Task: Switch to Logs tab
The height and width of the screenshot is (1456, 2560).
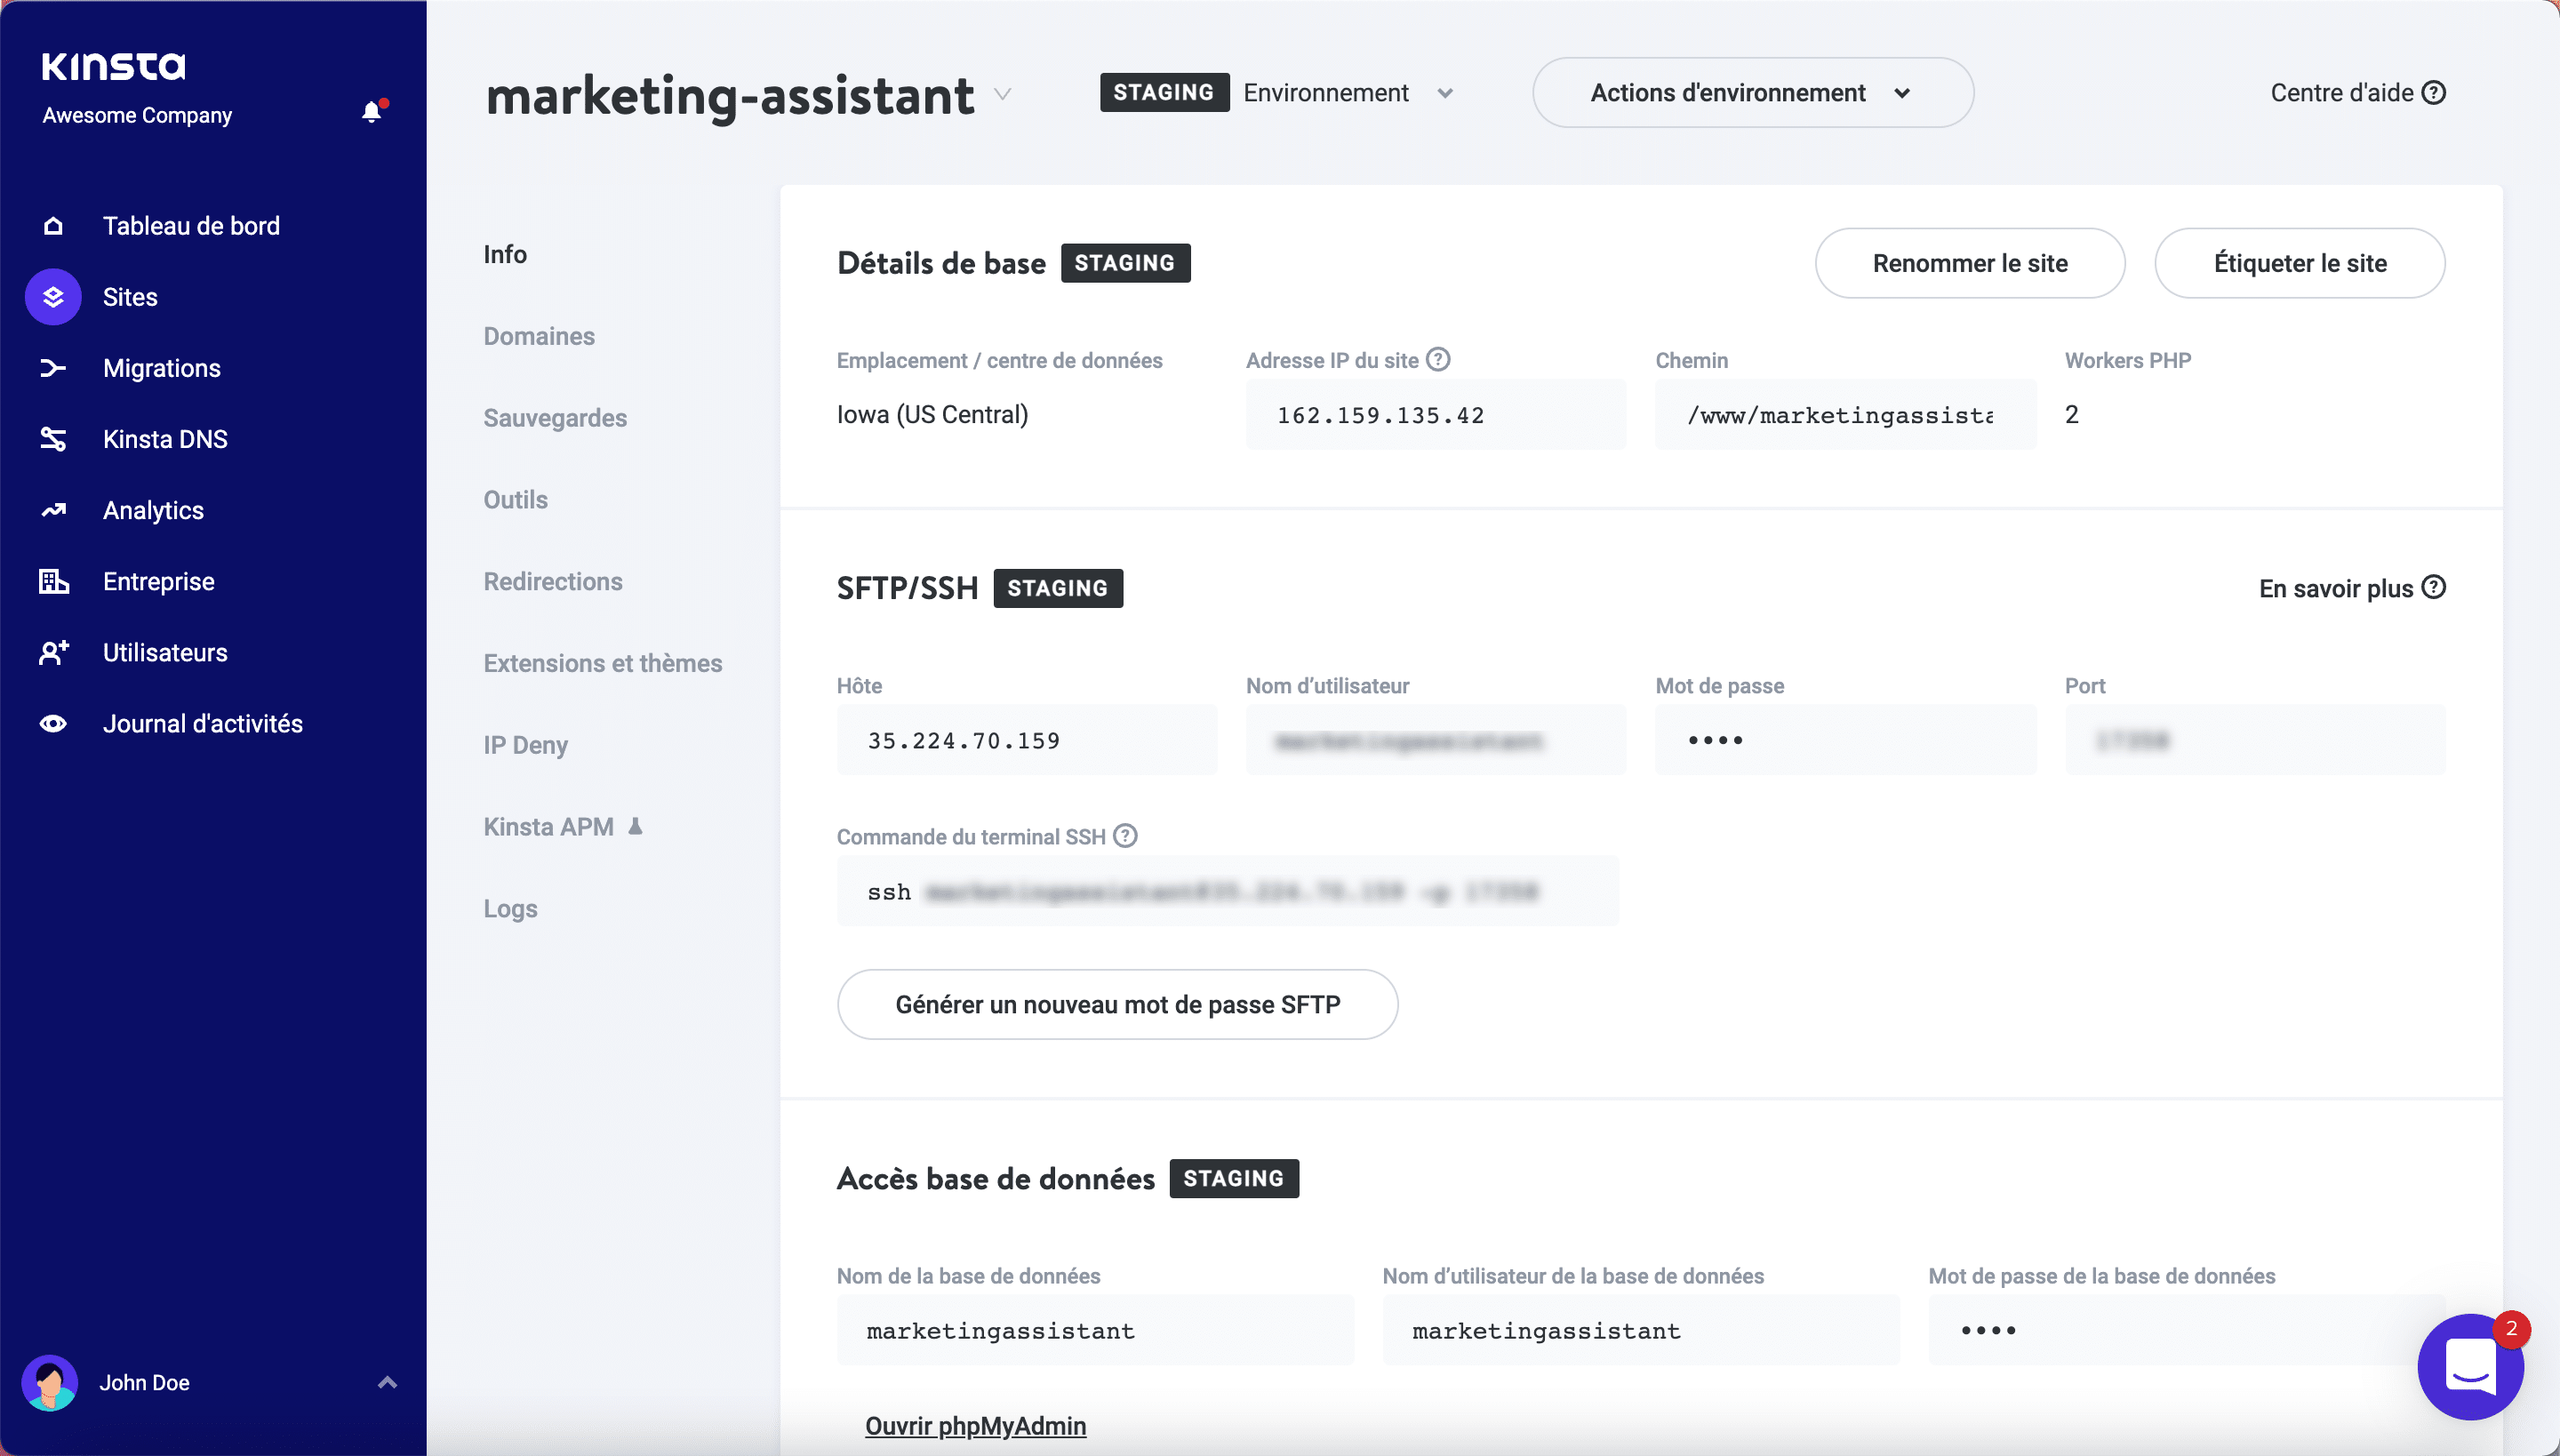Action: click(x=510, y=909)
